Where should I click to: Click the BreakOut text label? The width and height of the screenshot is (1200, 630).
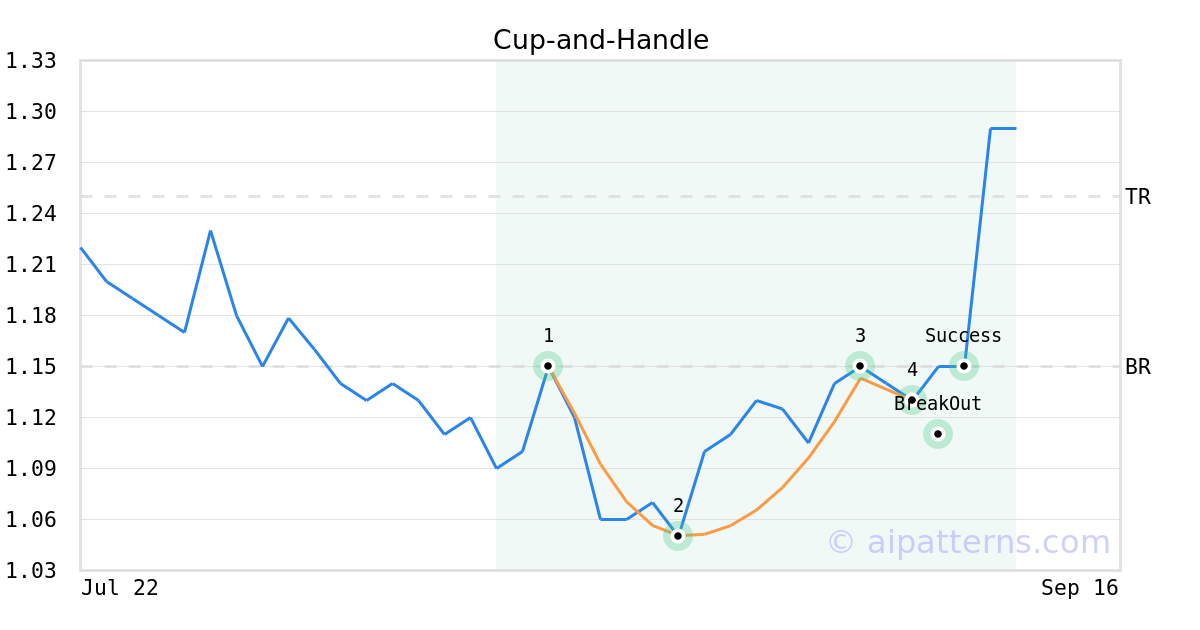coord(938,404)
